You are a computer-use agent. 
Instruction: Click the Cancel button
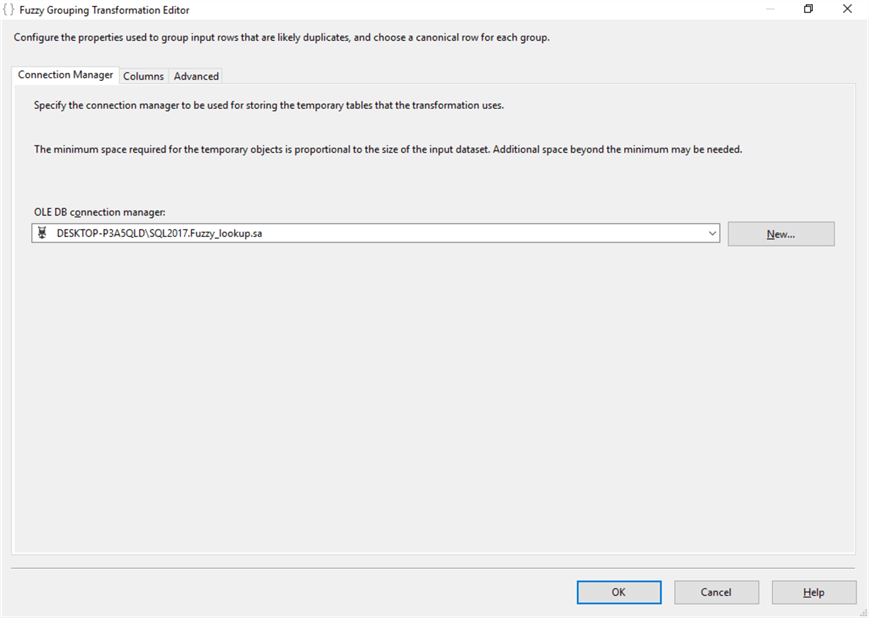[716, 592]
